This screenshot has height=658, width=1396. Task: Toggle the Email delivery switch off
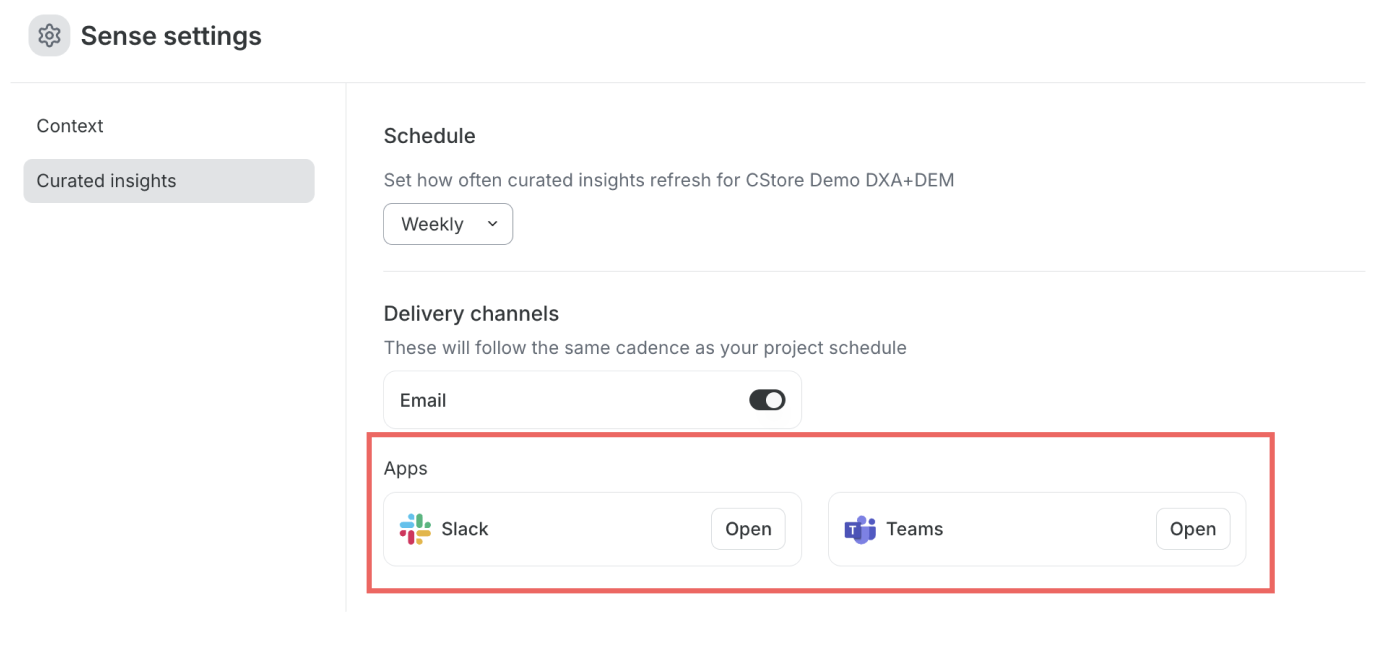pyautogui.click(x=767, y=400)
